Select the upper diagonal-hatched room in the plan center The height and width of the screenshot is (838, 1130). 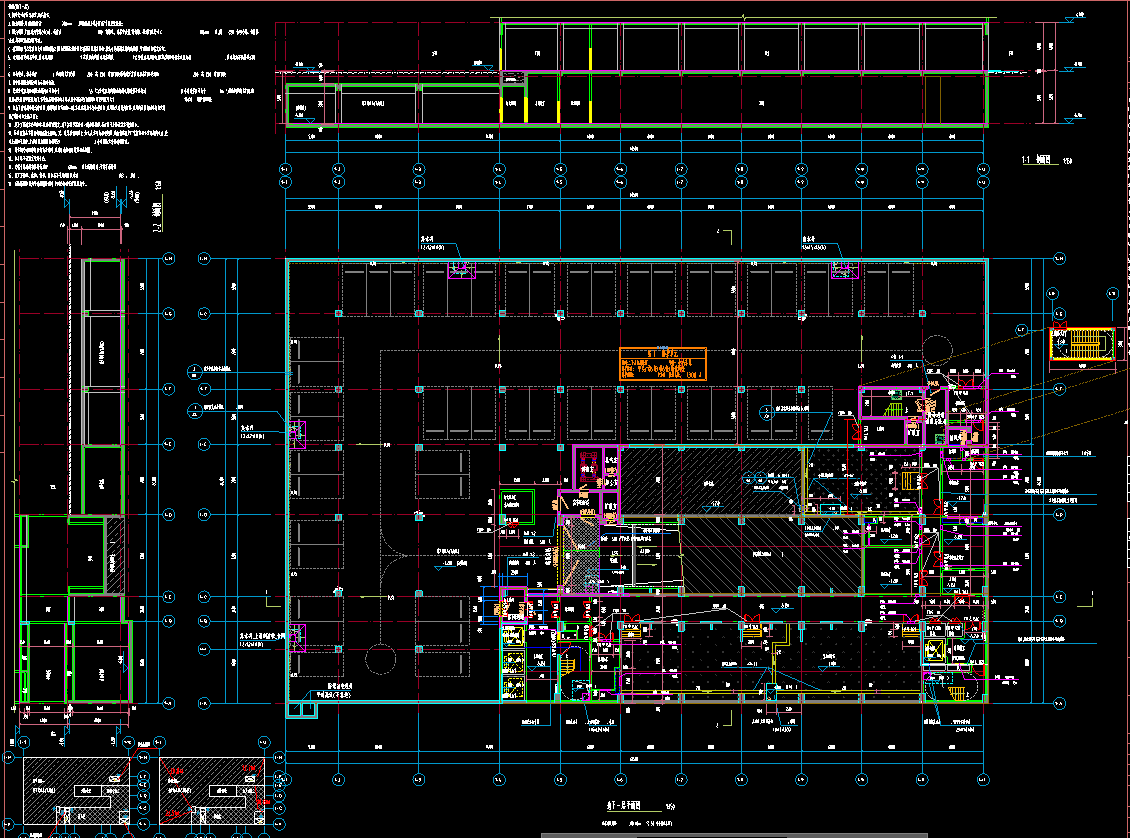pos(710,482)
